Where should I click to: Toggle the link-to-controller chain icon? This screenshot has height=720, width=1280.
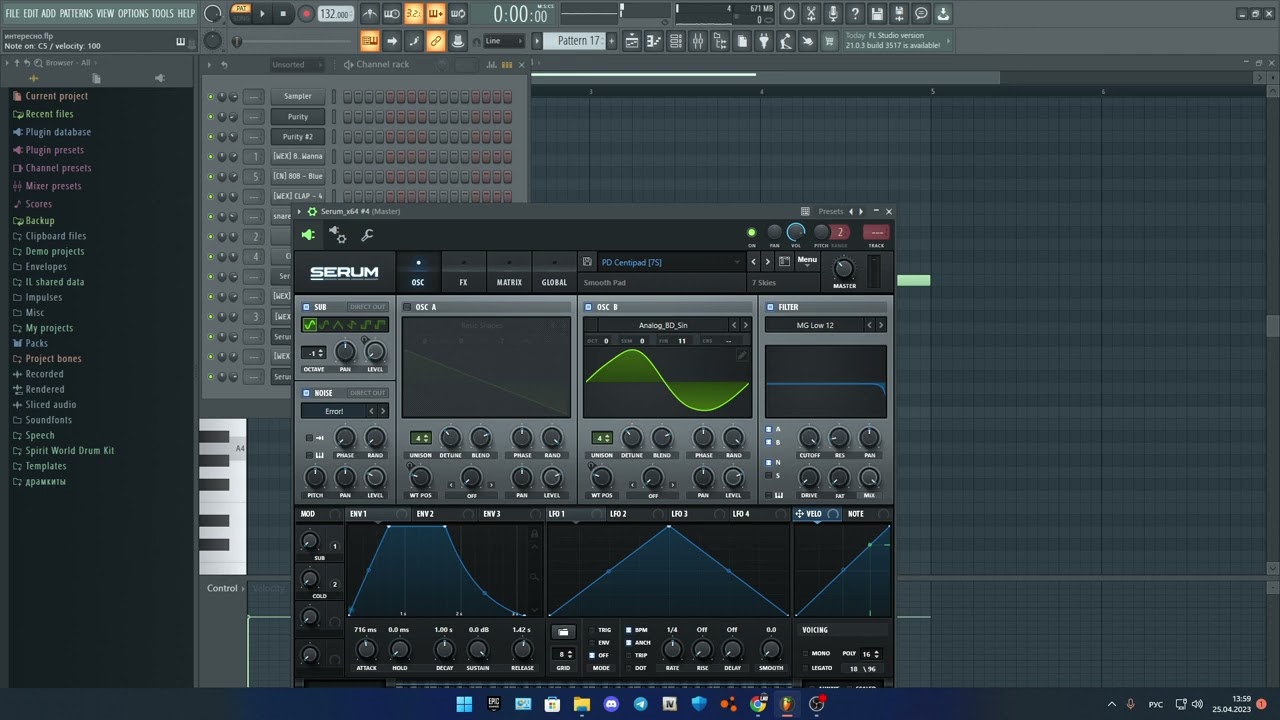436,41
